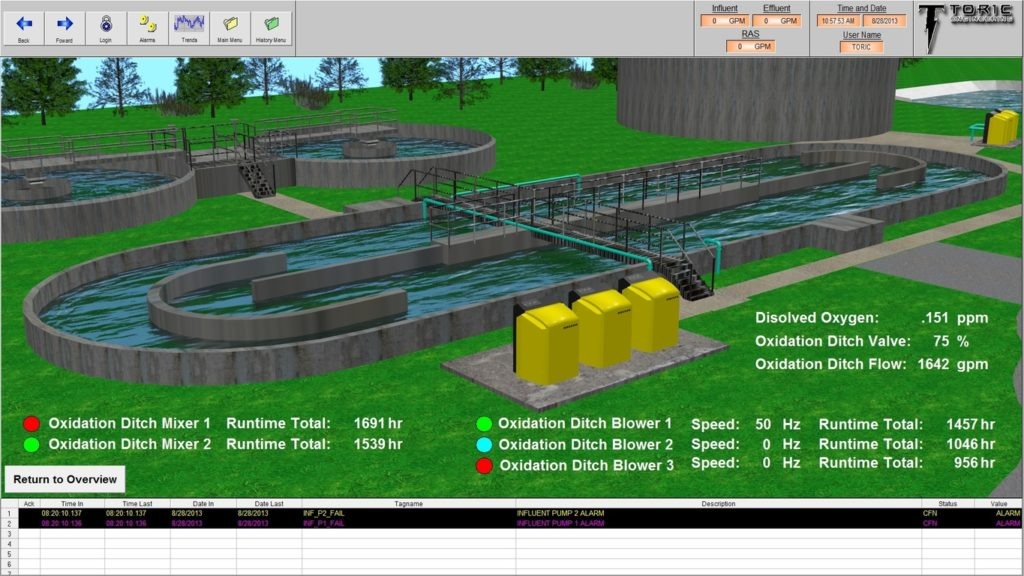Click the Toric Engineering logo
1024x576 pixels.
(968, 28)
